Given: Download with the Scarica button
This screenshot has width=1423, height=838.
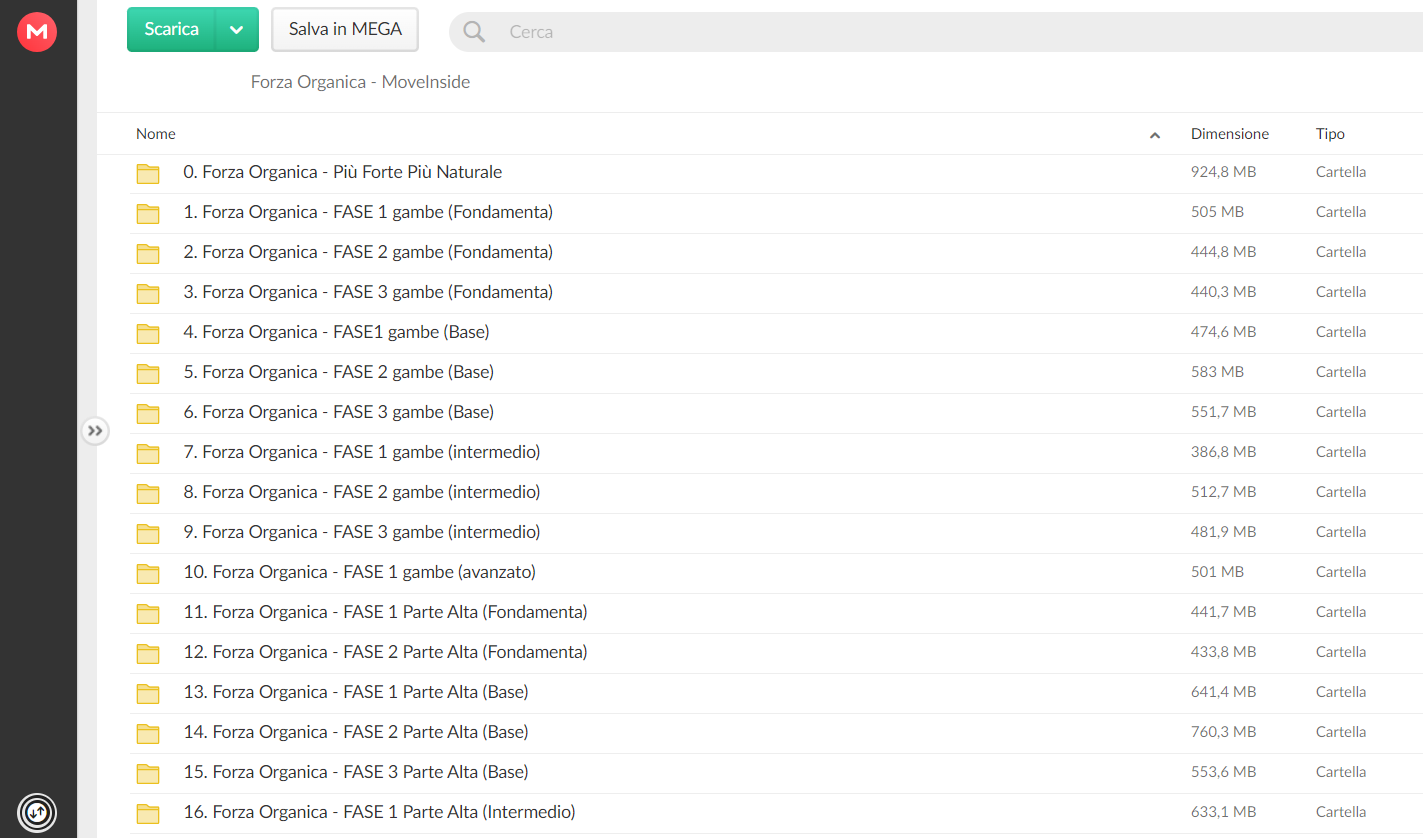Looking at the screenshot, I should pyautogui.click(x=172, y=30).
